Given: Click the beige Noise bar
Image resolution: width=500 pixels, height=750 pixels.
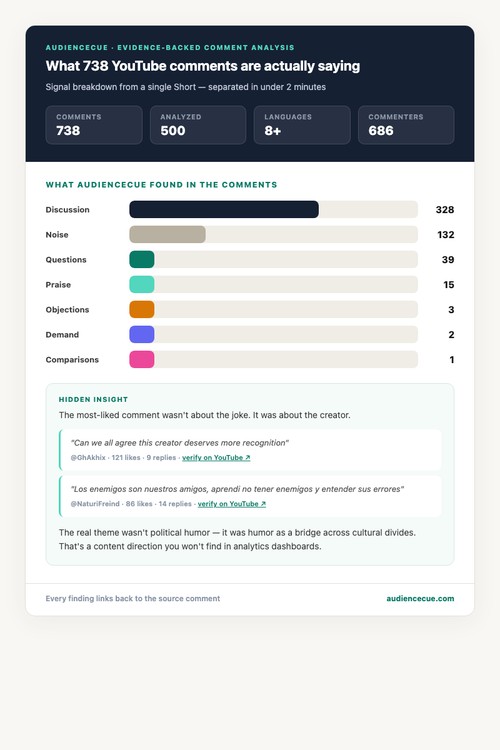Looking at the screenshot, I should (x=167, y=234).
